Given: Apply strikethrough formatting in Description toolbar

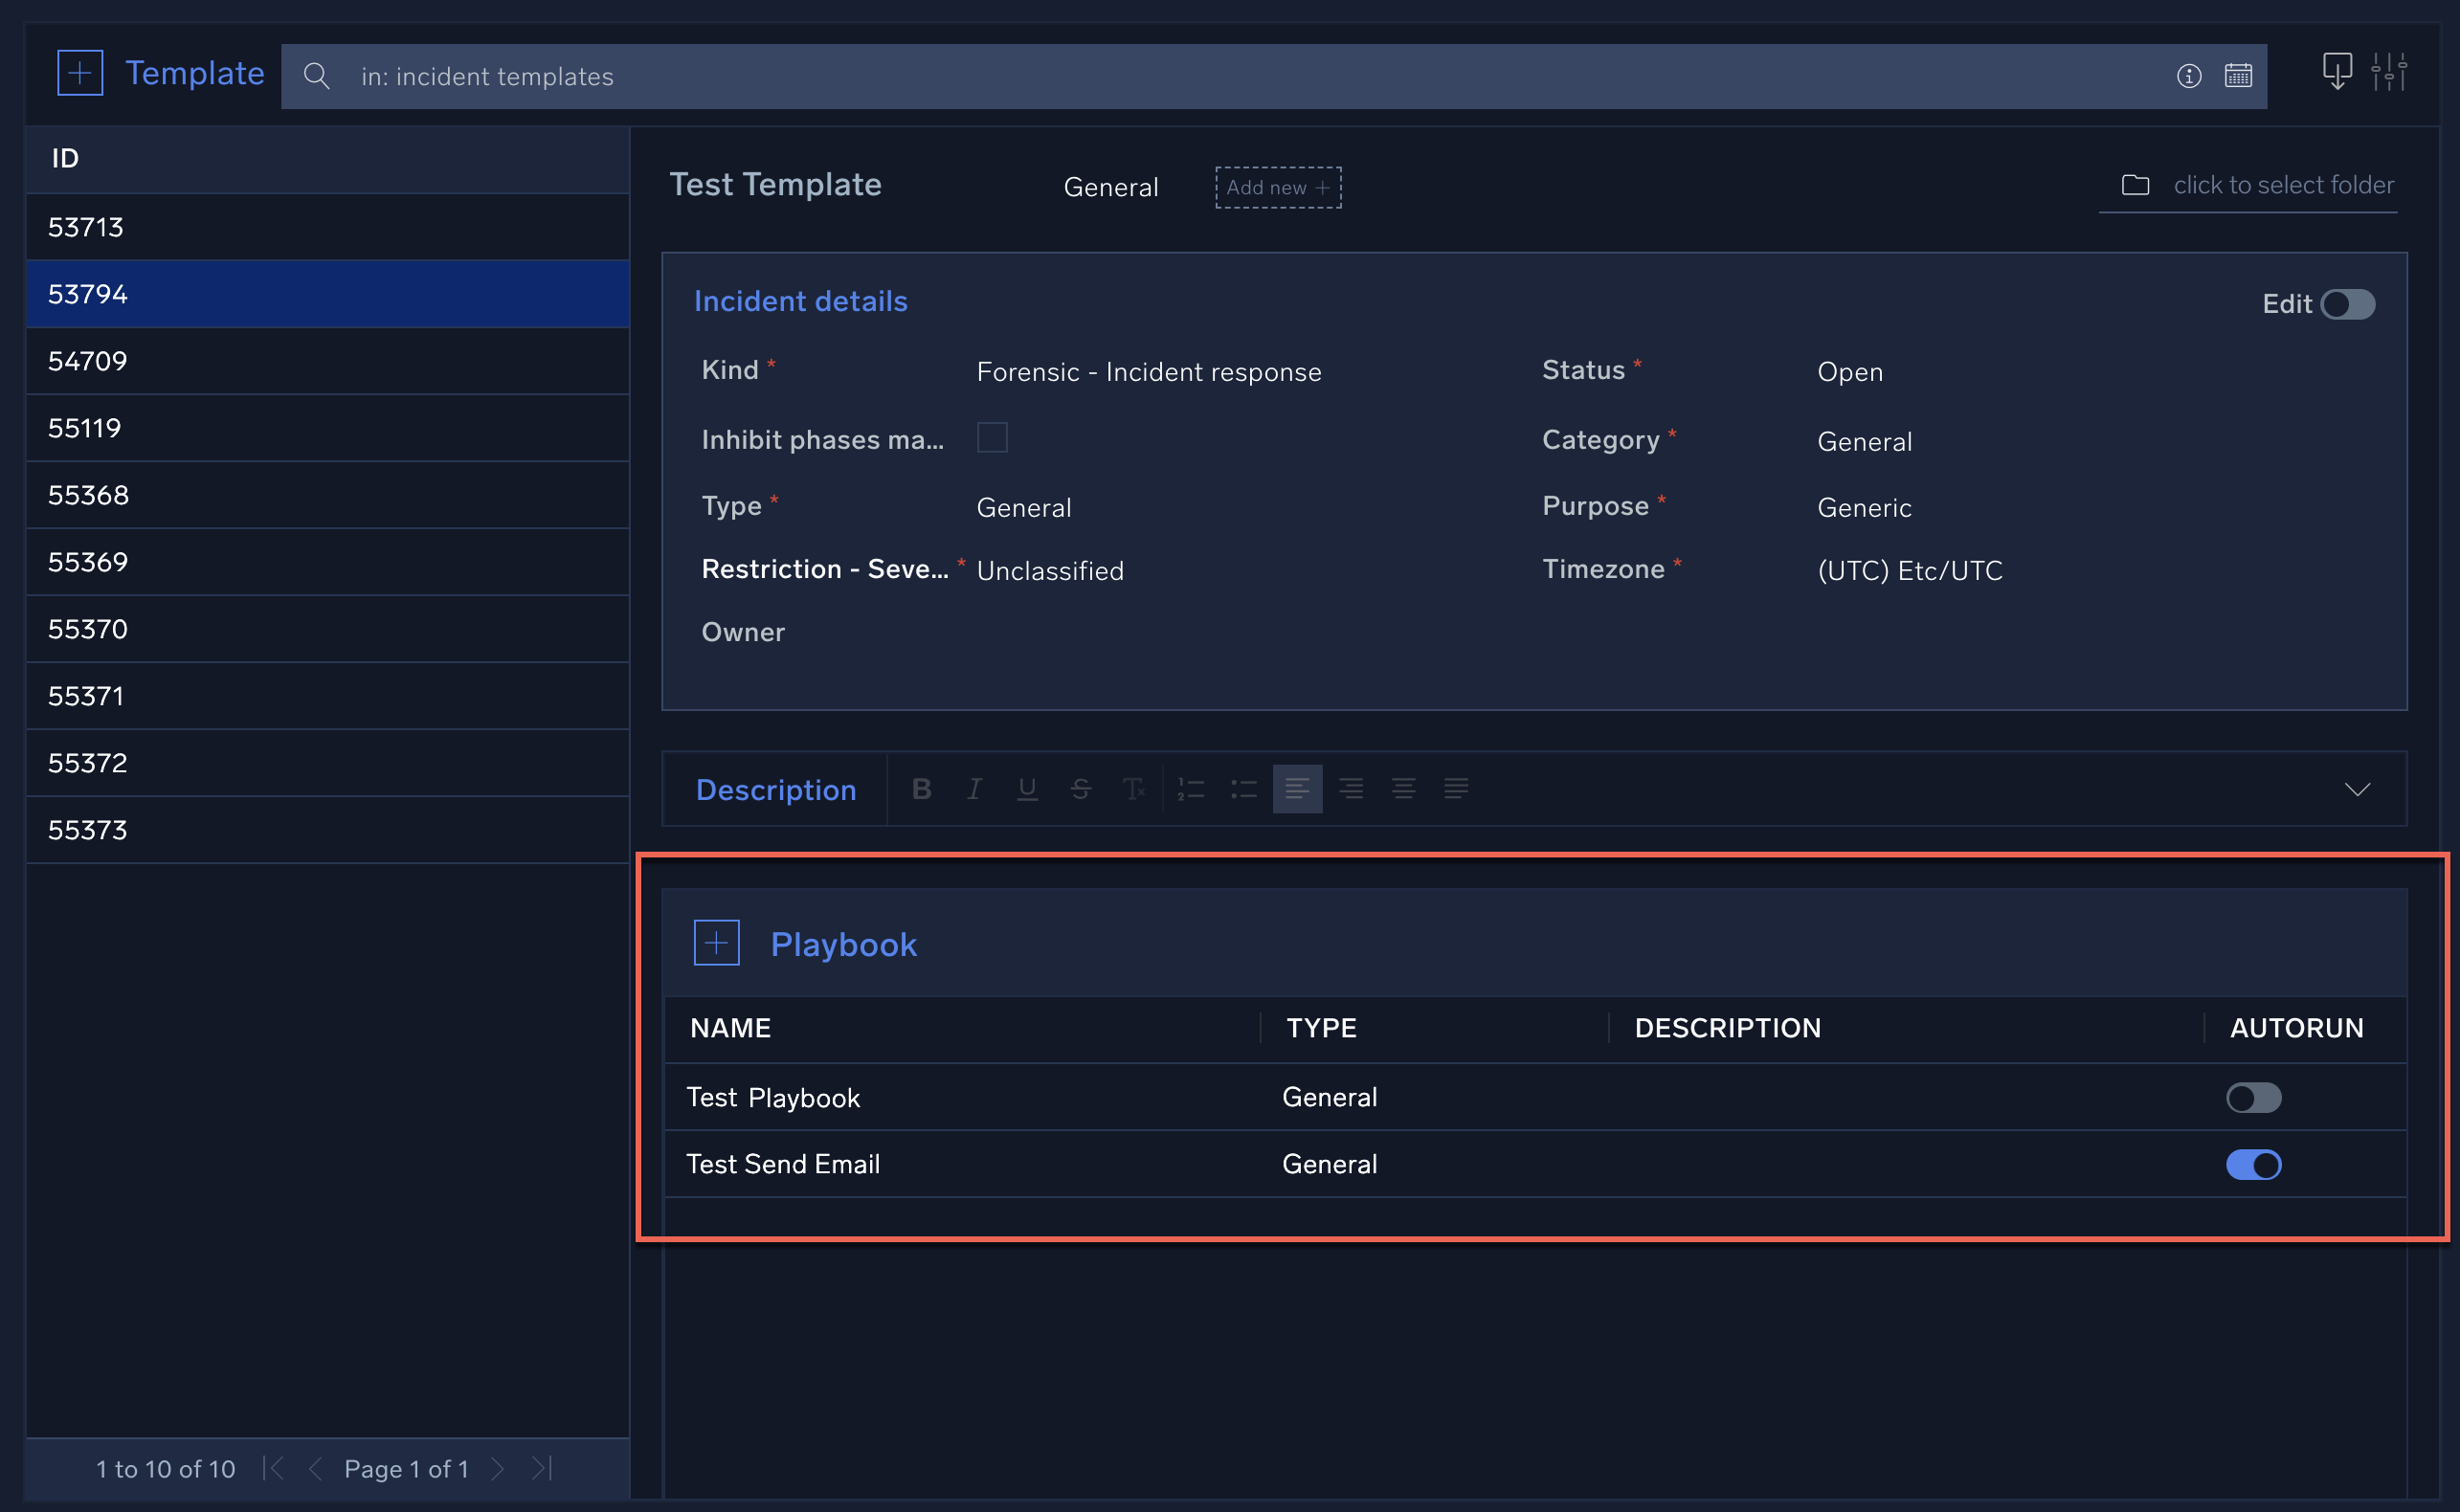Looking at the screenshot, I should tap(1080, 789).
